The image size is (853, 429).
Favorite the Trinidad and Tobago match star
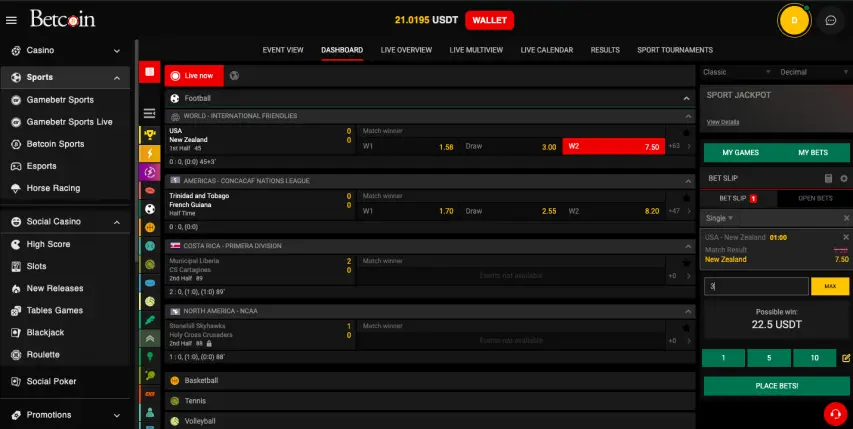pos(686,197)
